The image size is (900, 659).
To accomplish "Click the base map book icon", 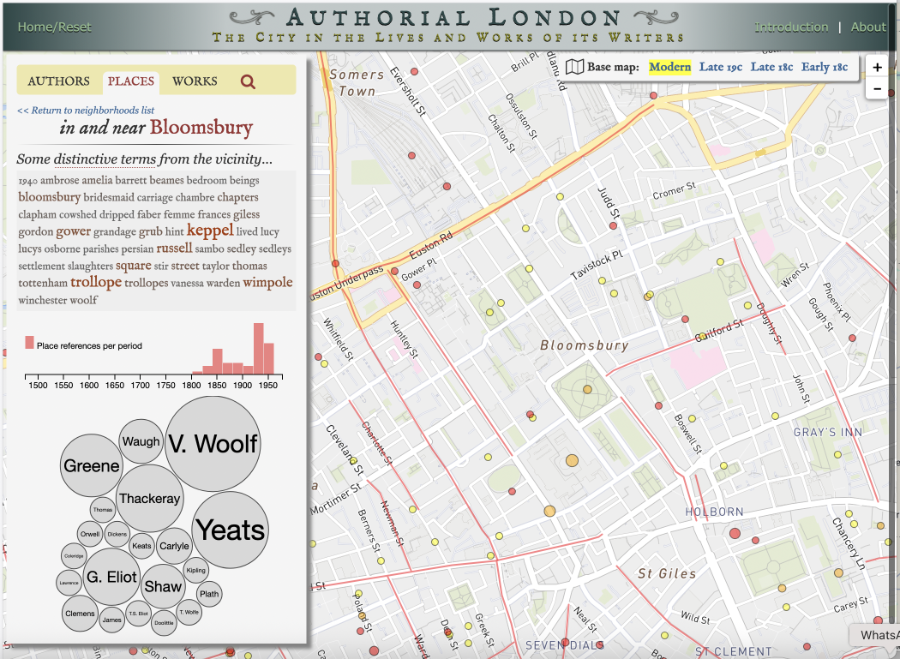I will click(575, 67).
